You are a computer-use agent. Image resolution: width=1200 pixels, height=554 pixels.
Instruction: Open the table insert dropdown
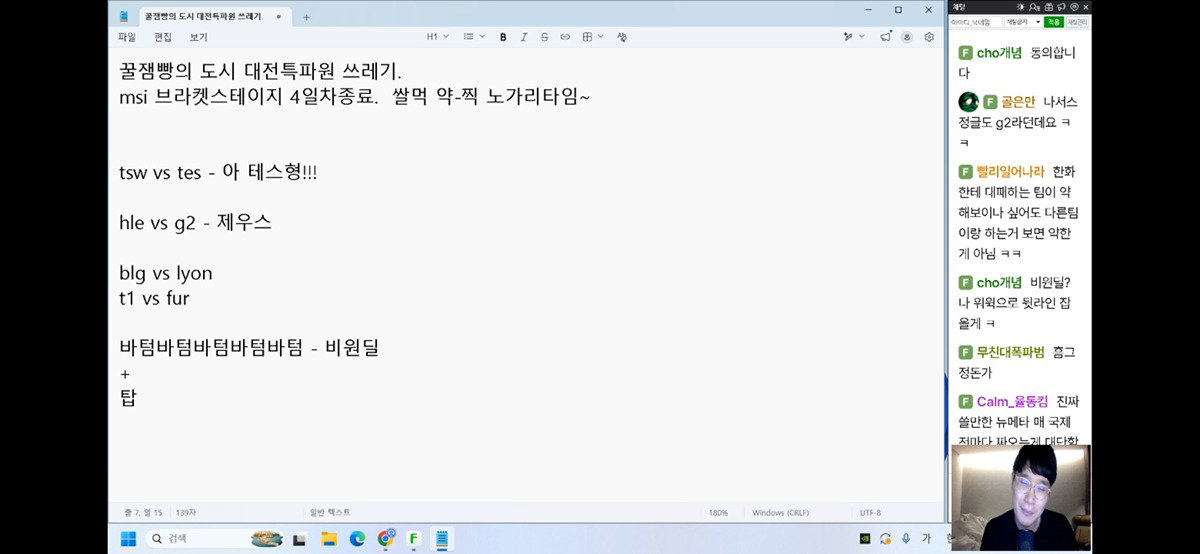593,37
